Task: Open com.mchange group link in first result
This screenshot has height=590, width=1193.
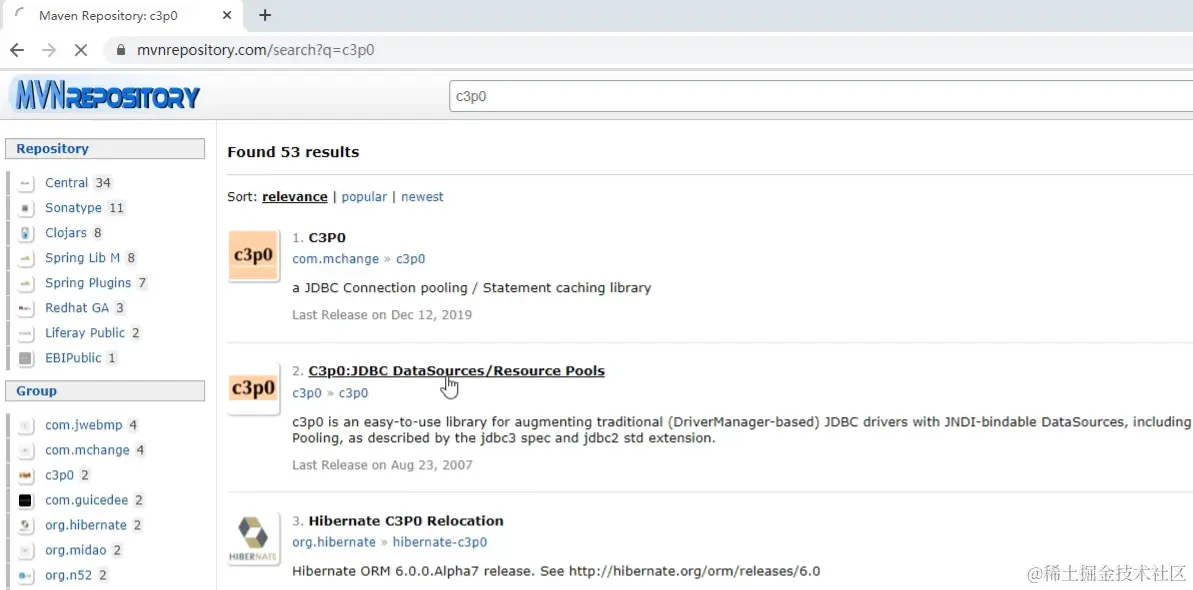Action: click(336, 259)
